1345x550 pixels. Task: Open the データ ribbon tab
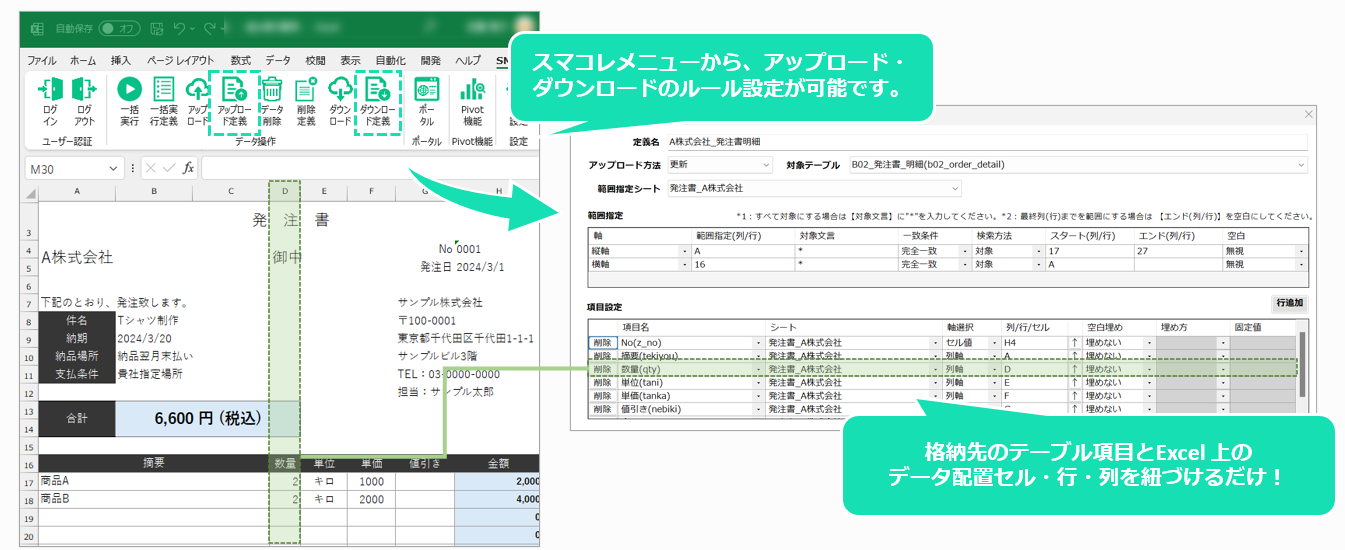point(278,60)
